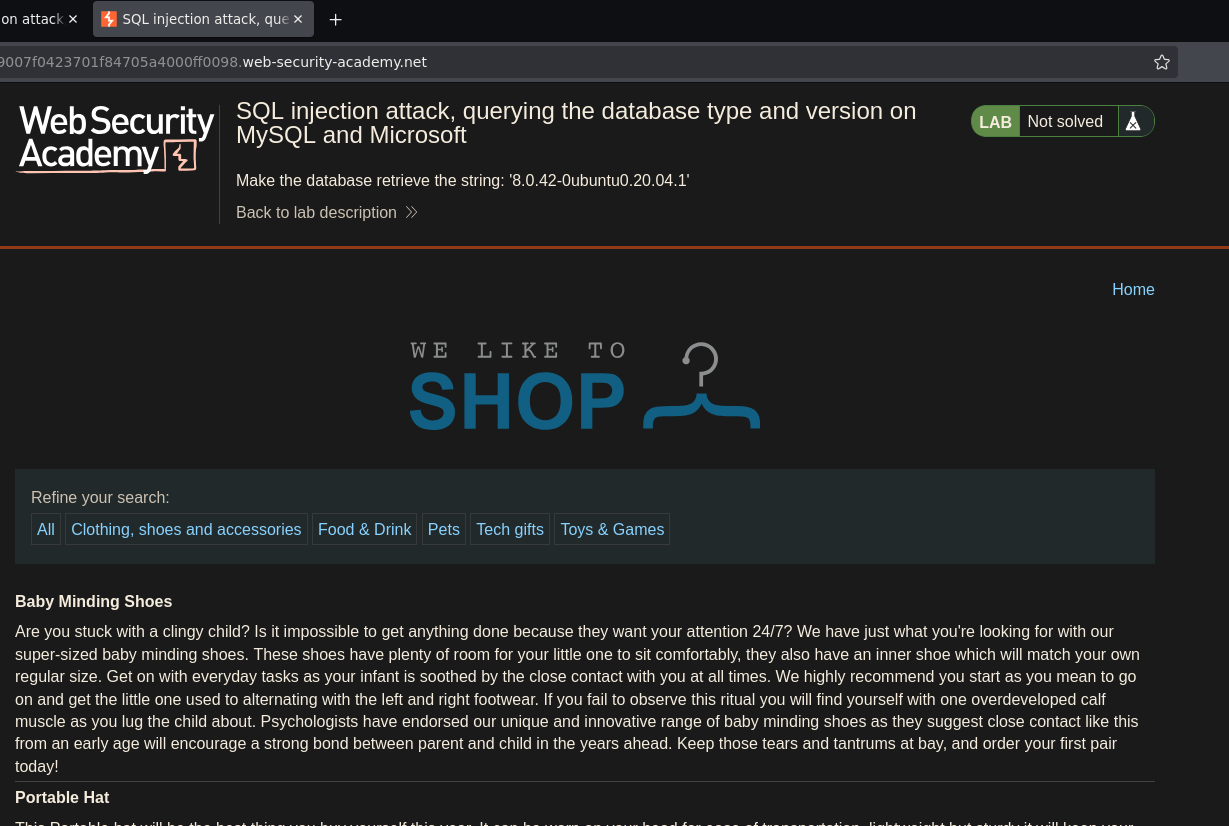The width and height of the screenshot is (1229, 826).
Task: Filter by Food & Drink category
Action: [365, 529]
